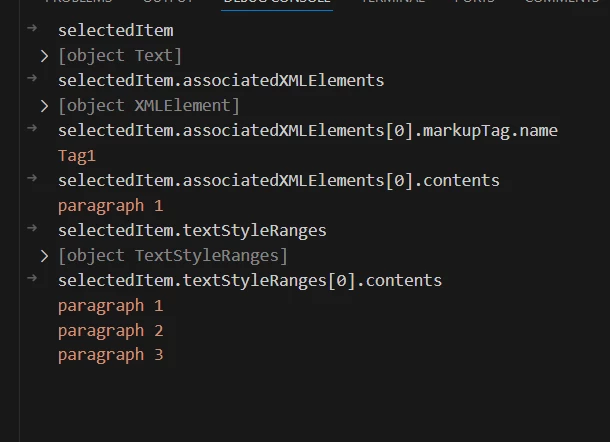Open the Ports panel tab
Viewport: 610px width, 442px height.
[475, 1]
